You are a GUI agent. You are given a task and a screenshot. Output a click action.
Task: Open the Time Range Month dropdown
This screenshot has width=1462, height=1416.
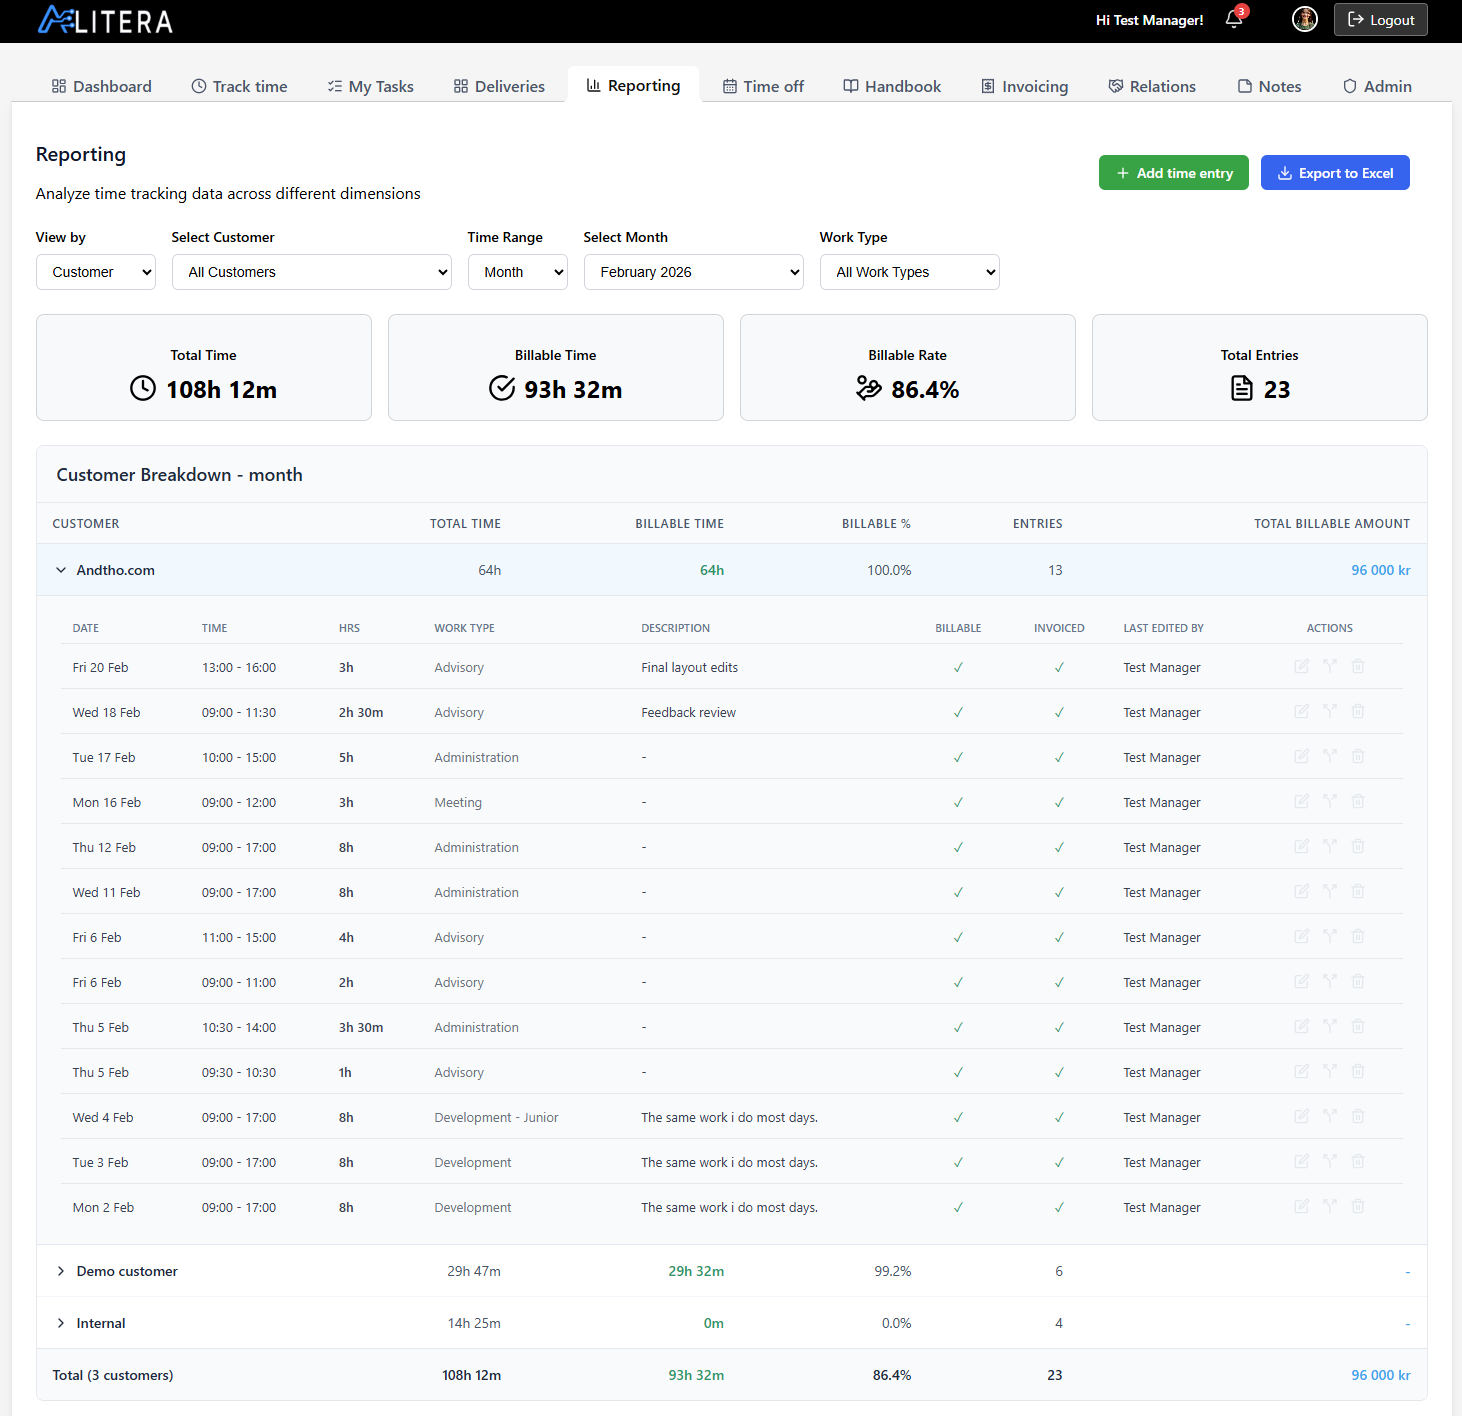[x=518, y=272]
